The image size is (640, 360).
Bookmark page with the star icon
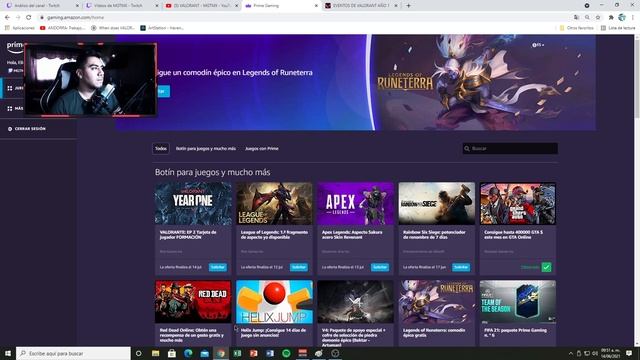pos(598,18)
